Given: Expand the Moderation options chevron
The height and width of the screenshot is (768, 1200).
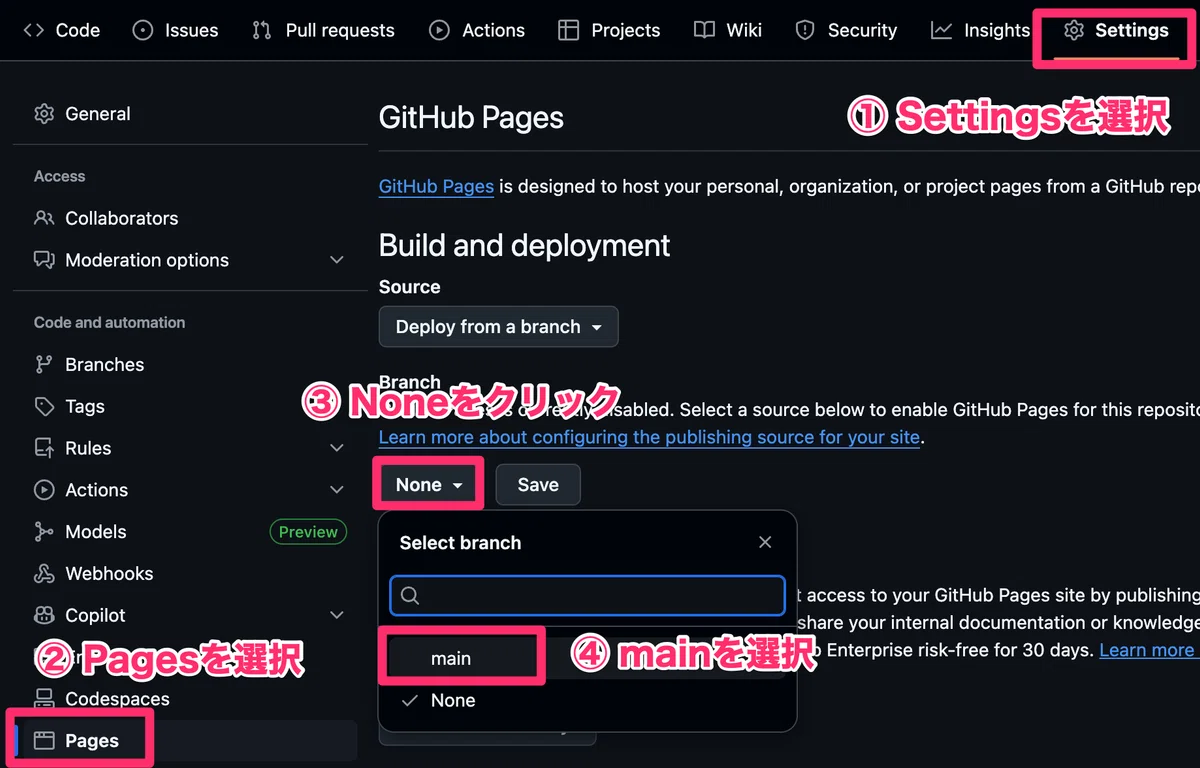Looking at the screenshot, I should click(337, 260).
